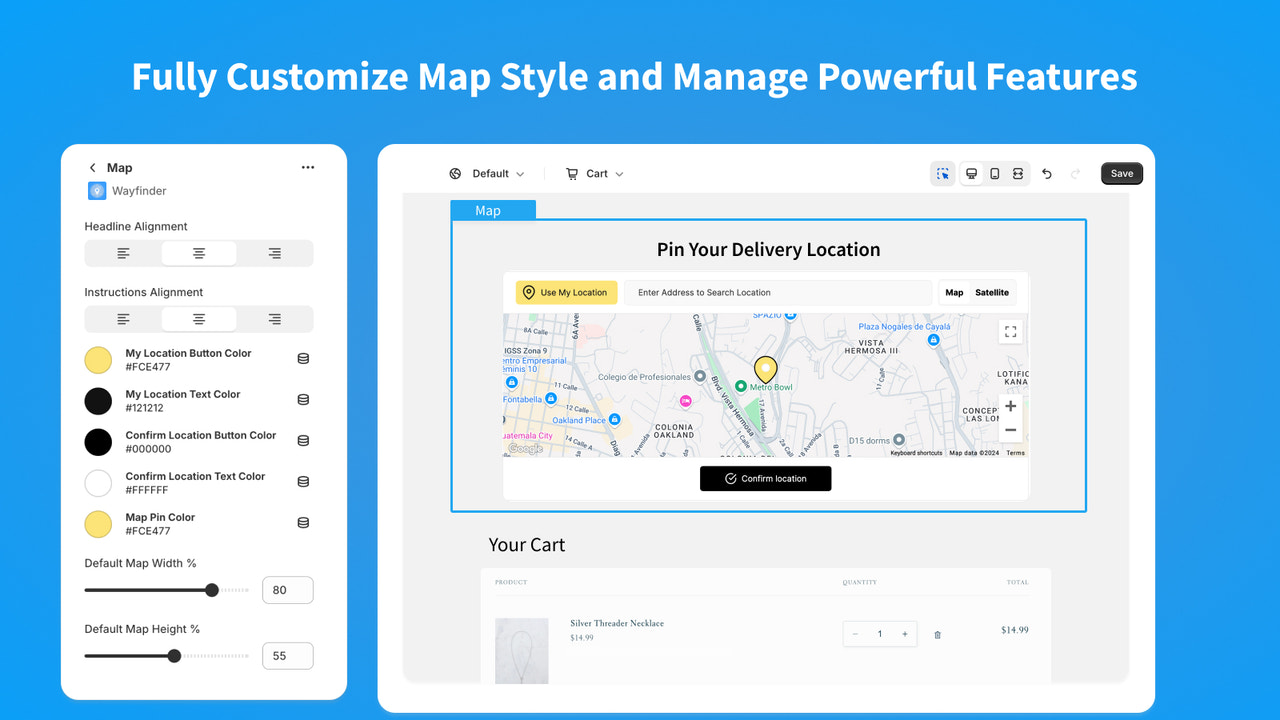
Task: Click the undo arrow icon
Action: click(1046, 173)
